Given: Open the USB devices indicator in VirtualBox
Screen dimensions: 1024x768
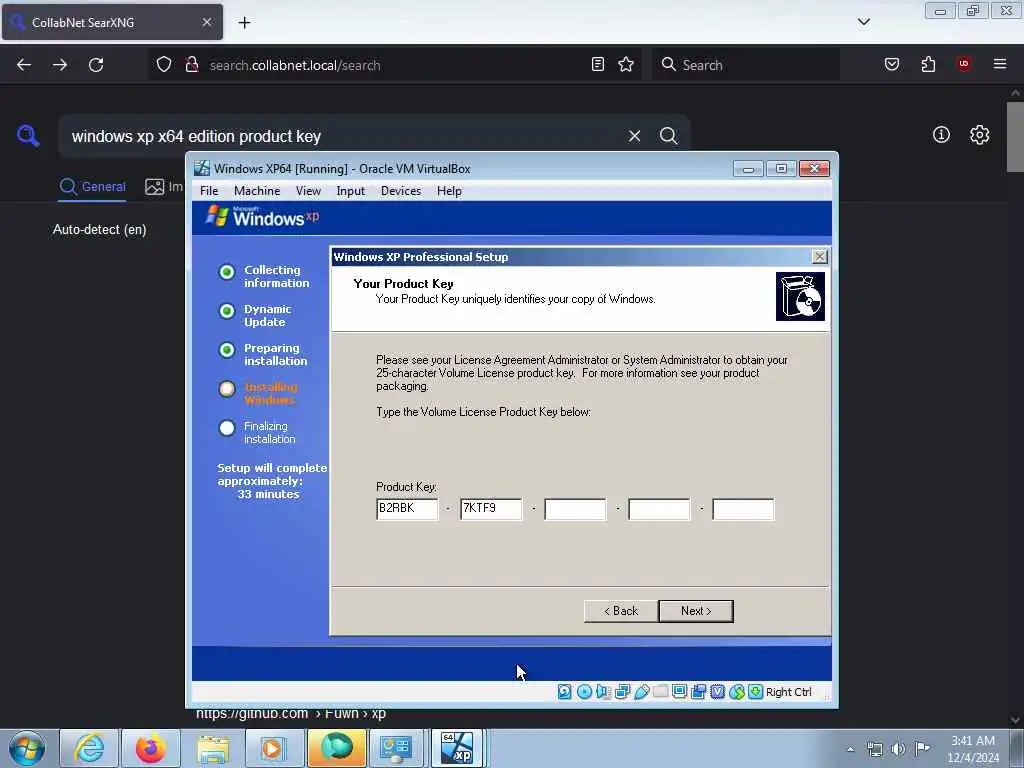Looking at the screenshot, I should (x=641, y=692).
